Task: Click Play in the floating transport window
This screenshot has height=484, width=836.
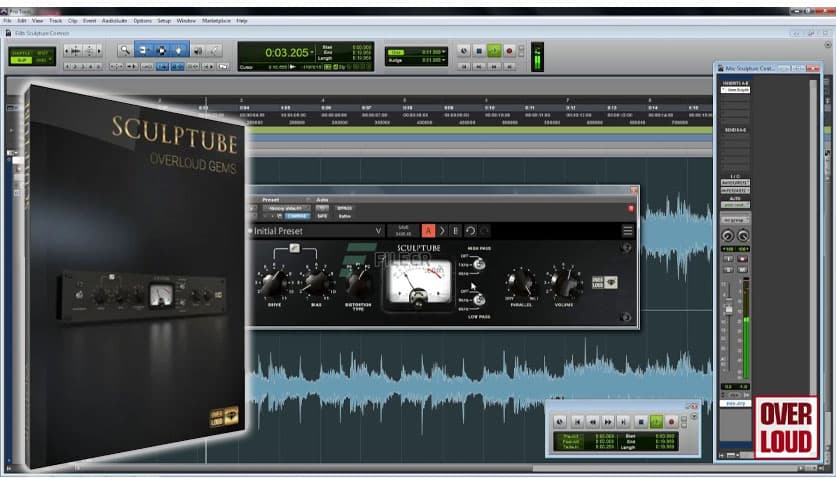Action: click(x=656, y=422)
